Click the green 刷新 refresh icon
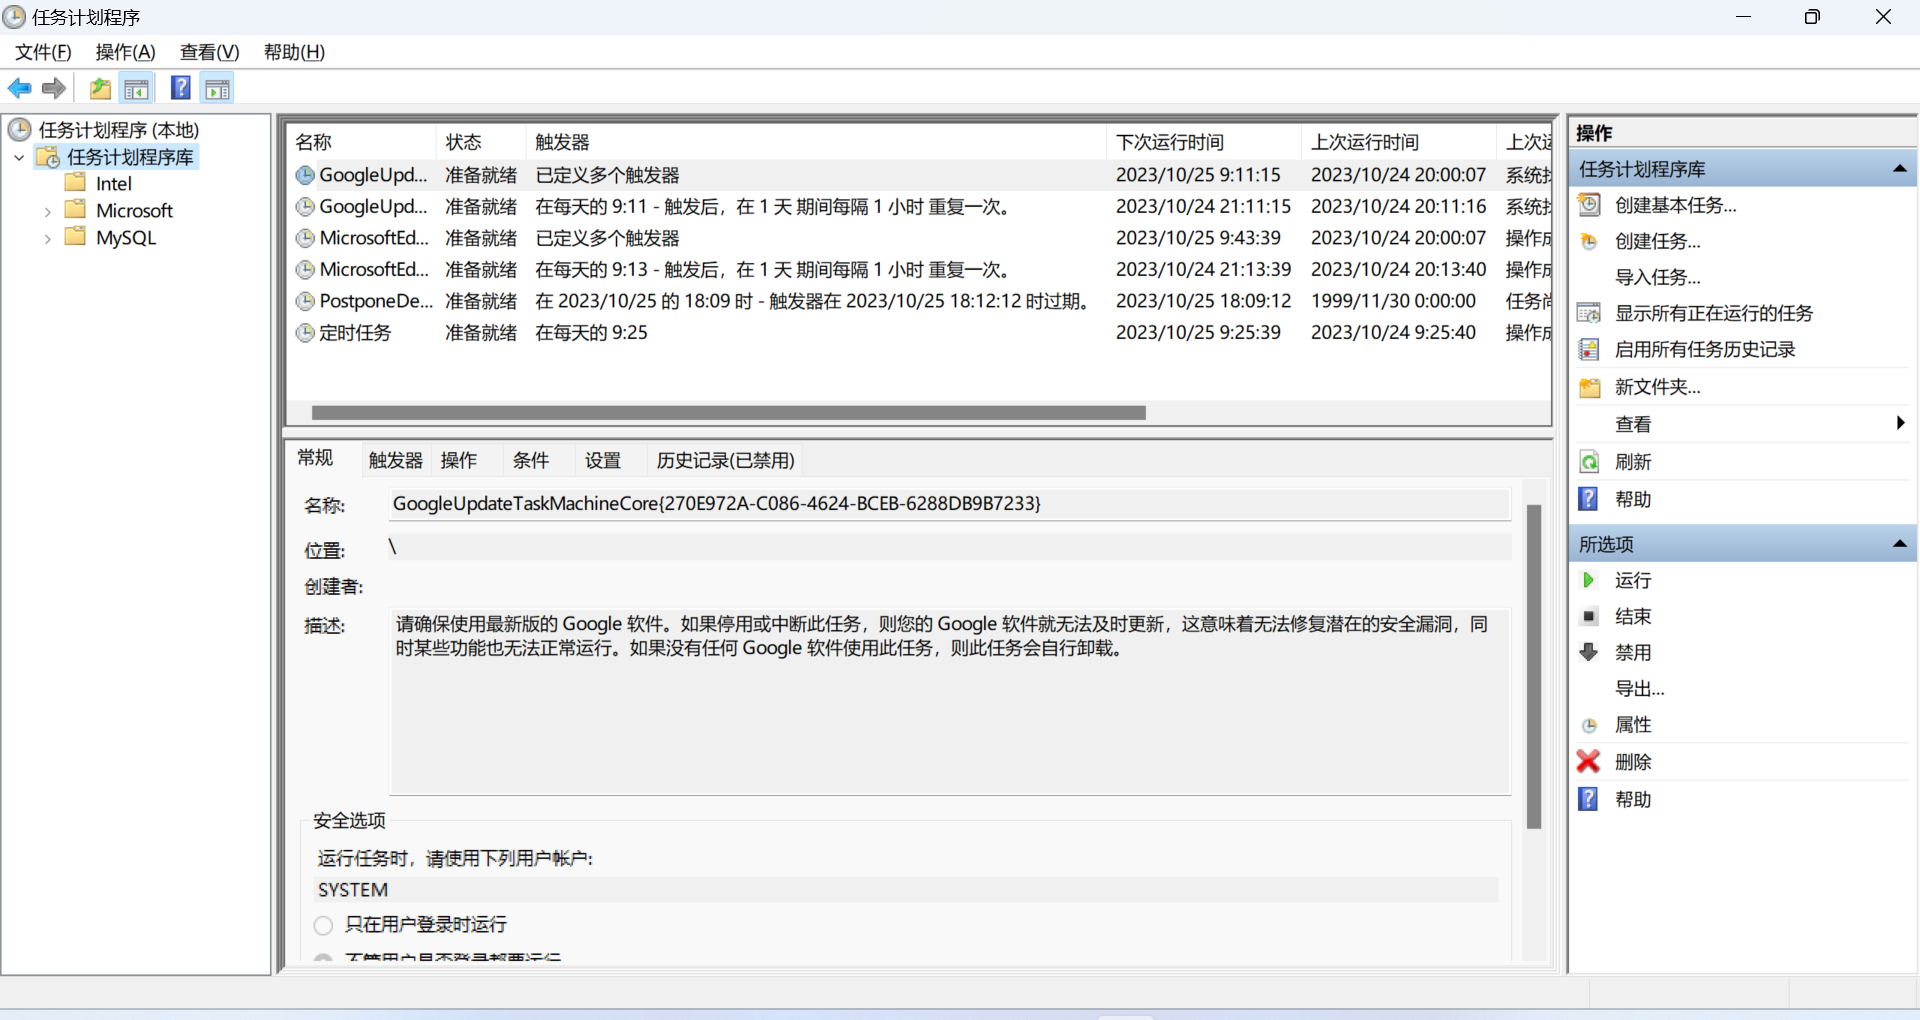 tap(1589, 462)
